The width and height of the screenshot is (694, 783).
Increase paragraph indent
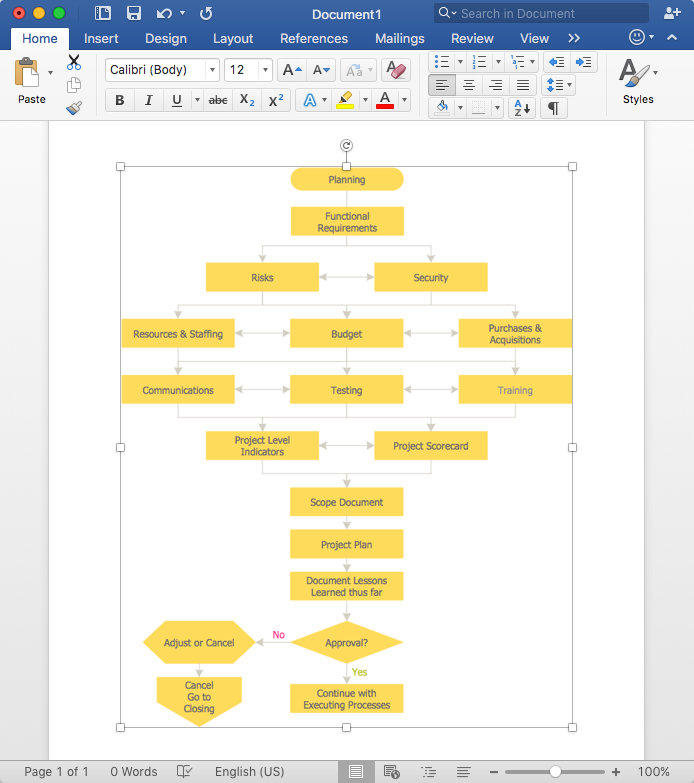tap(583, 62)
